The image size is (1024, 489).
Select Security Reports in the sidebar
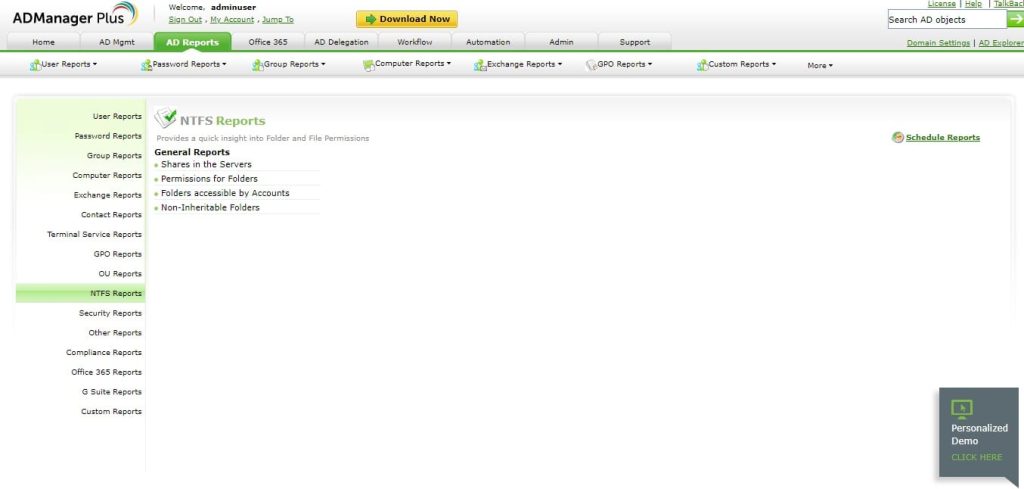click(x=110, y=313)
